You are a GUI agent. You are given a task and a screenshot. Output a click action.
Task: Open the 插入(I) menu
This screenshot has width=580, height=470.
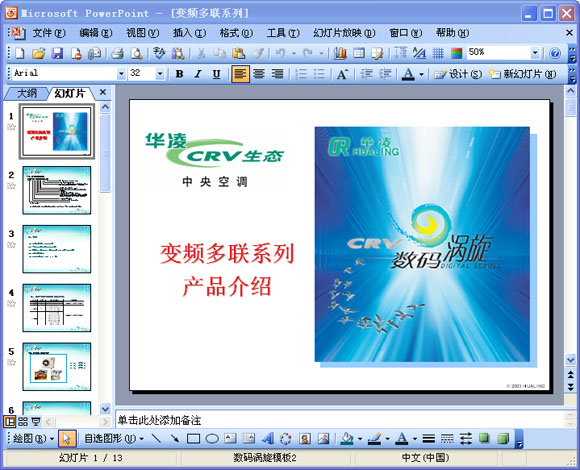tap(189, 33)
